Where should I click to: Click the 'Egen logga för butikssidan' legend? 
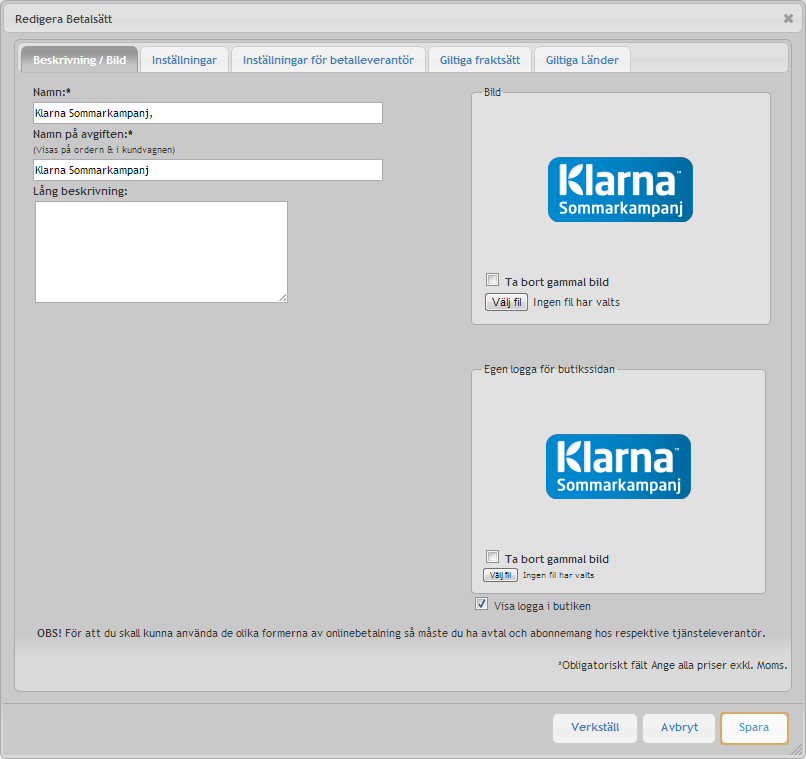coord(549,369)
